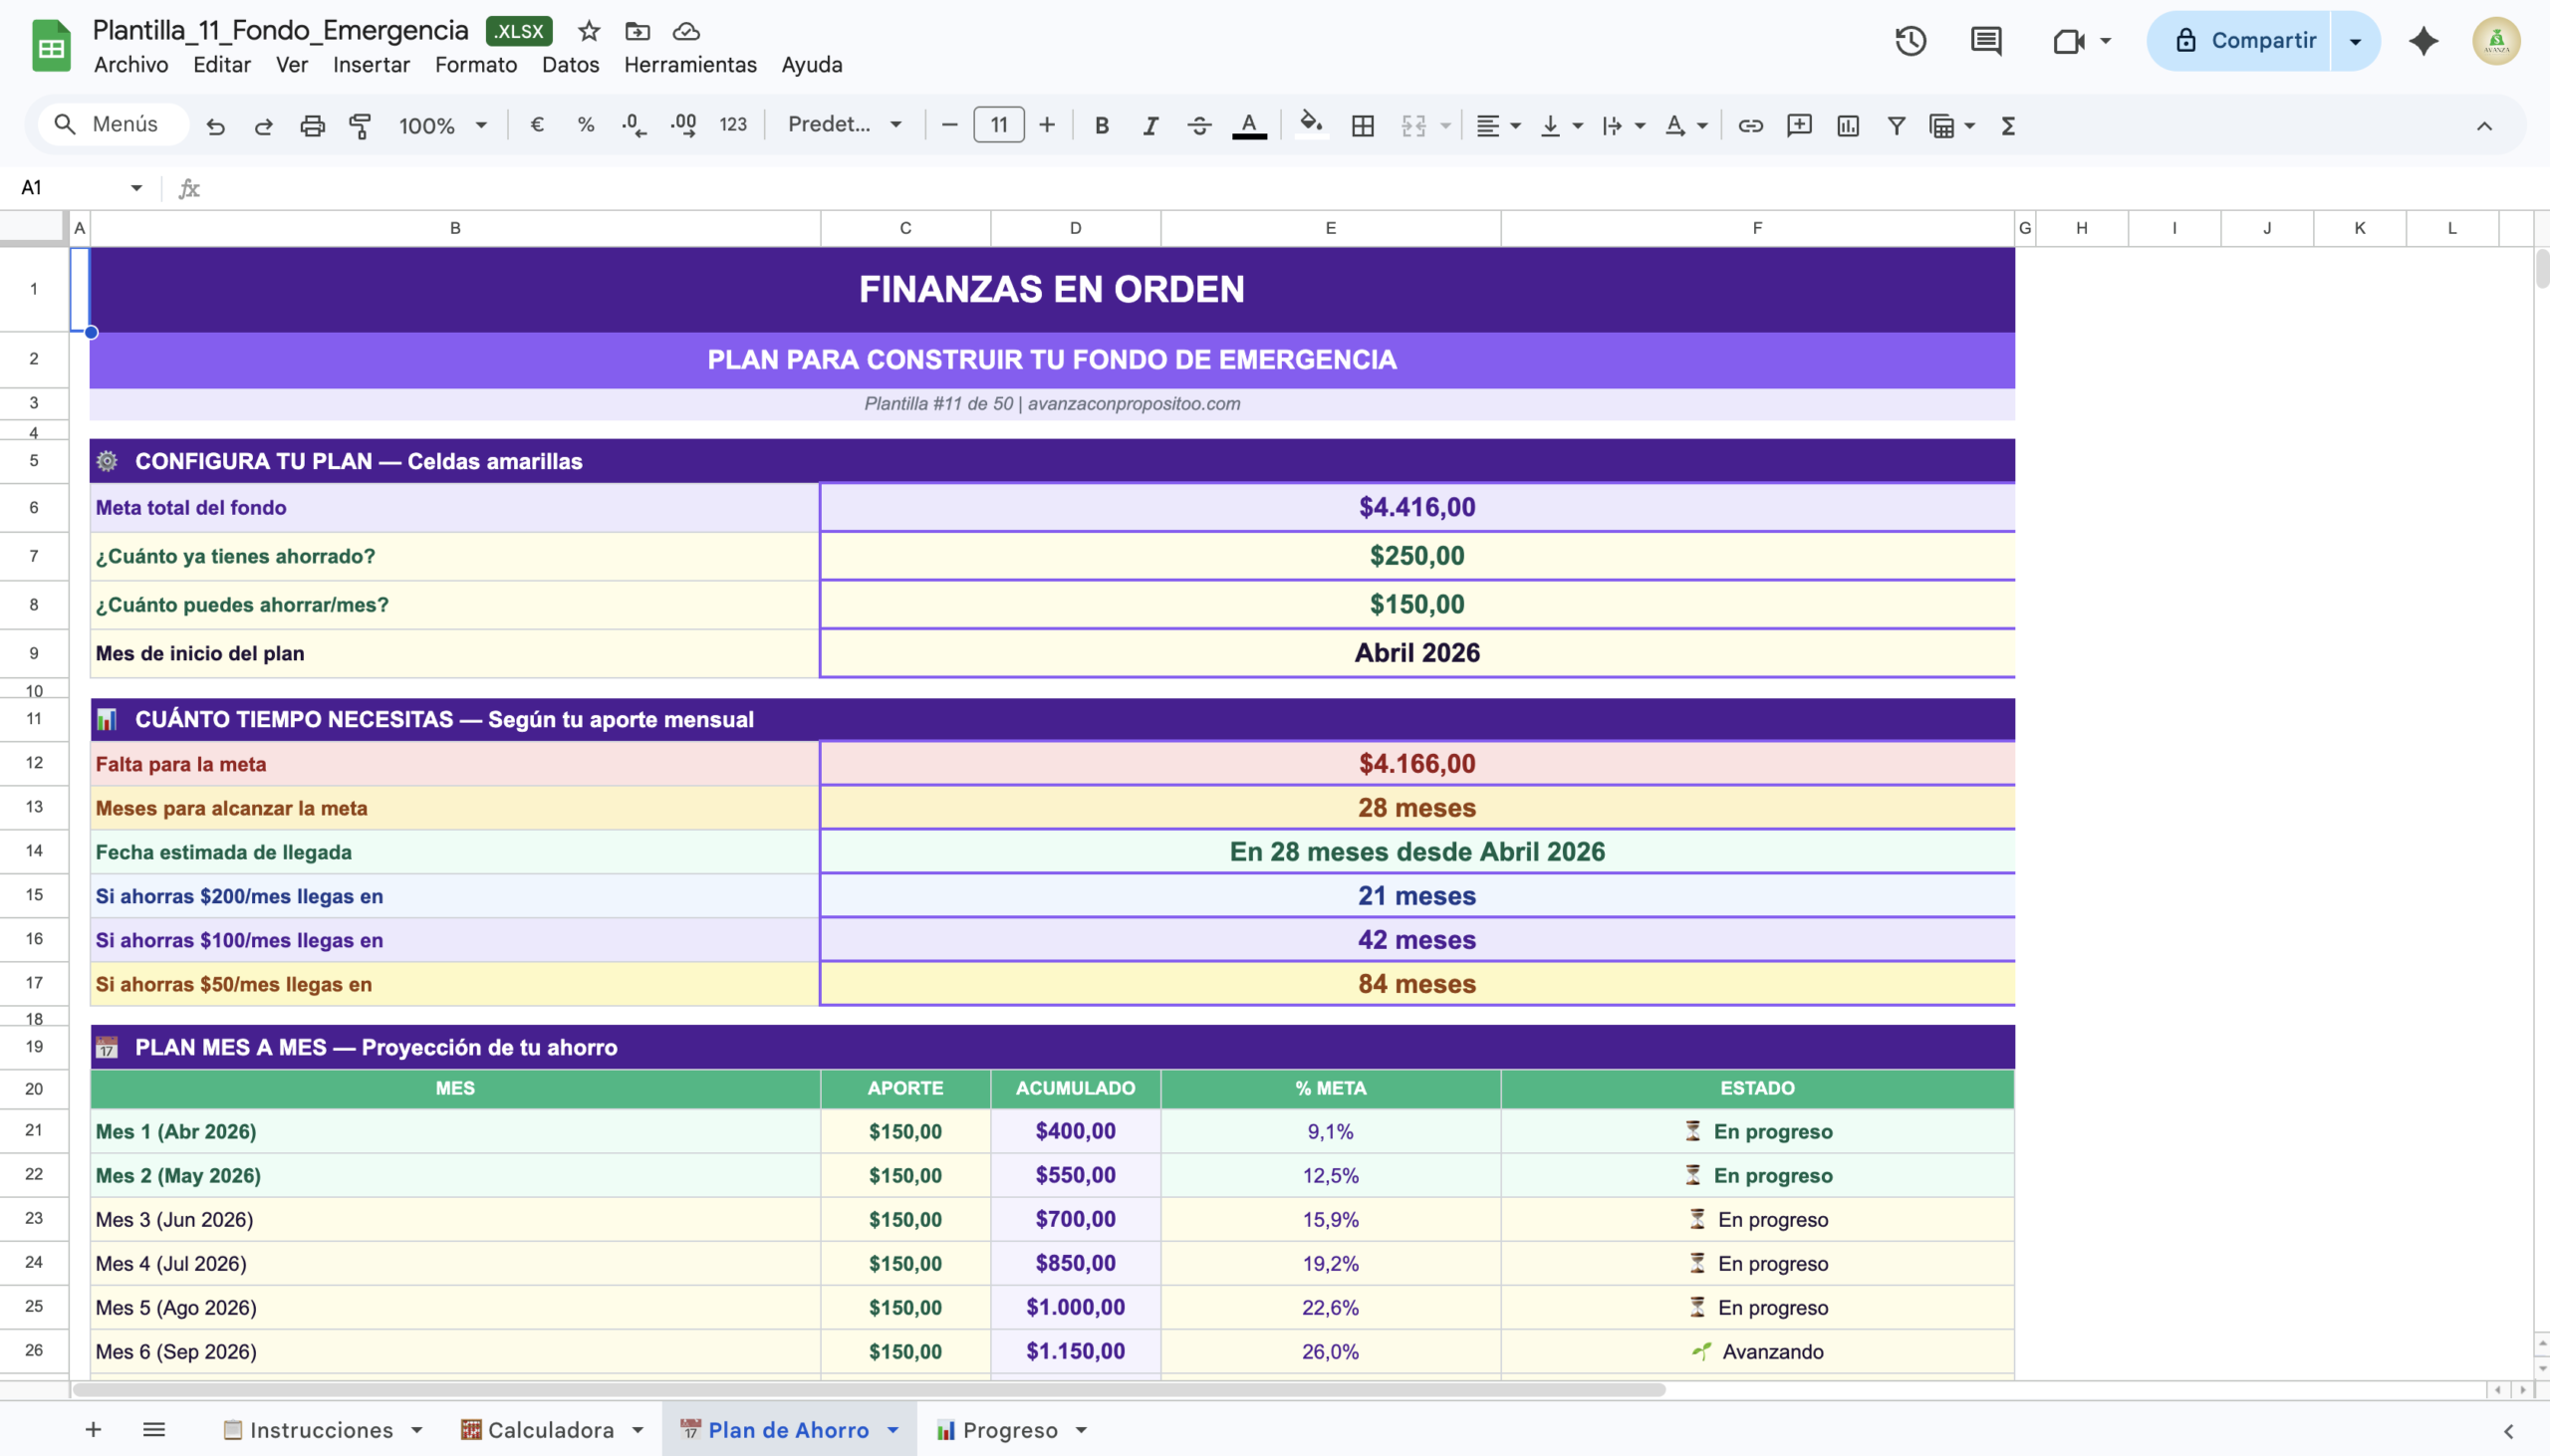
Task: Click the functions sigma icon
Action: (2007, 125)
